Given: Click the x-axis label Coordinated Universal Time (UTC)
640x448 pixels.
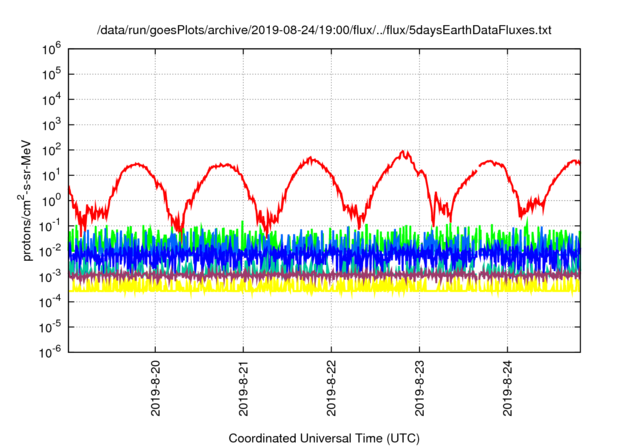Looking at the screenshot, I should coord(324,439).
